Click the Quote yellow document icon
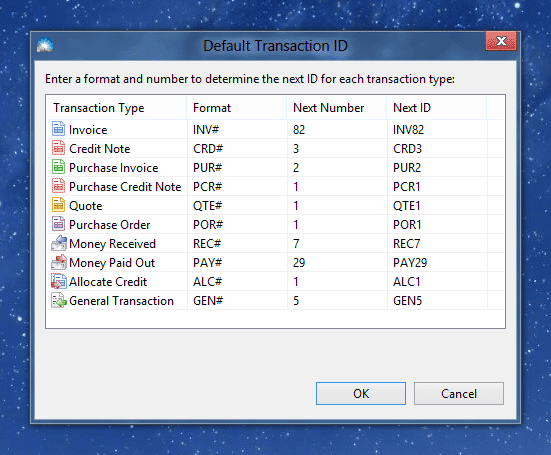The image size is (551, 455). click(x=58, y=204)
